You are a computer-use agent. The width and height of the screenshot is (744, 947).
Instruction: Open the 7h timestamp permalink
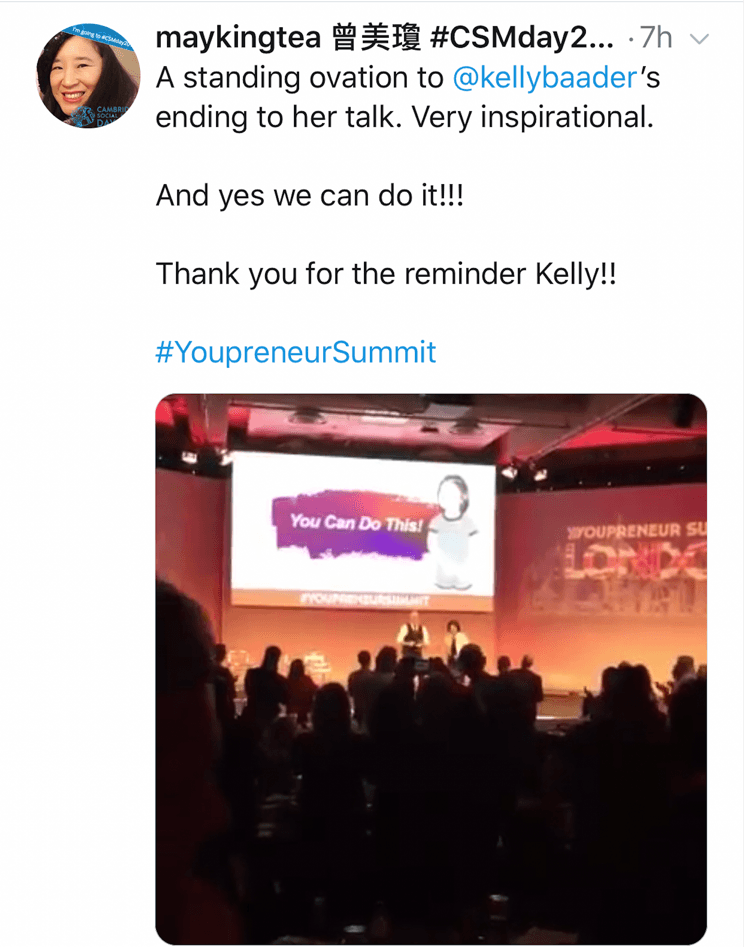(x=656, y=38)
